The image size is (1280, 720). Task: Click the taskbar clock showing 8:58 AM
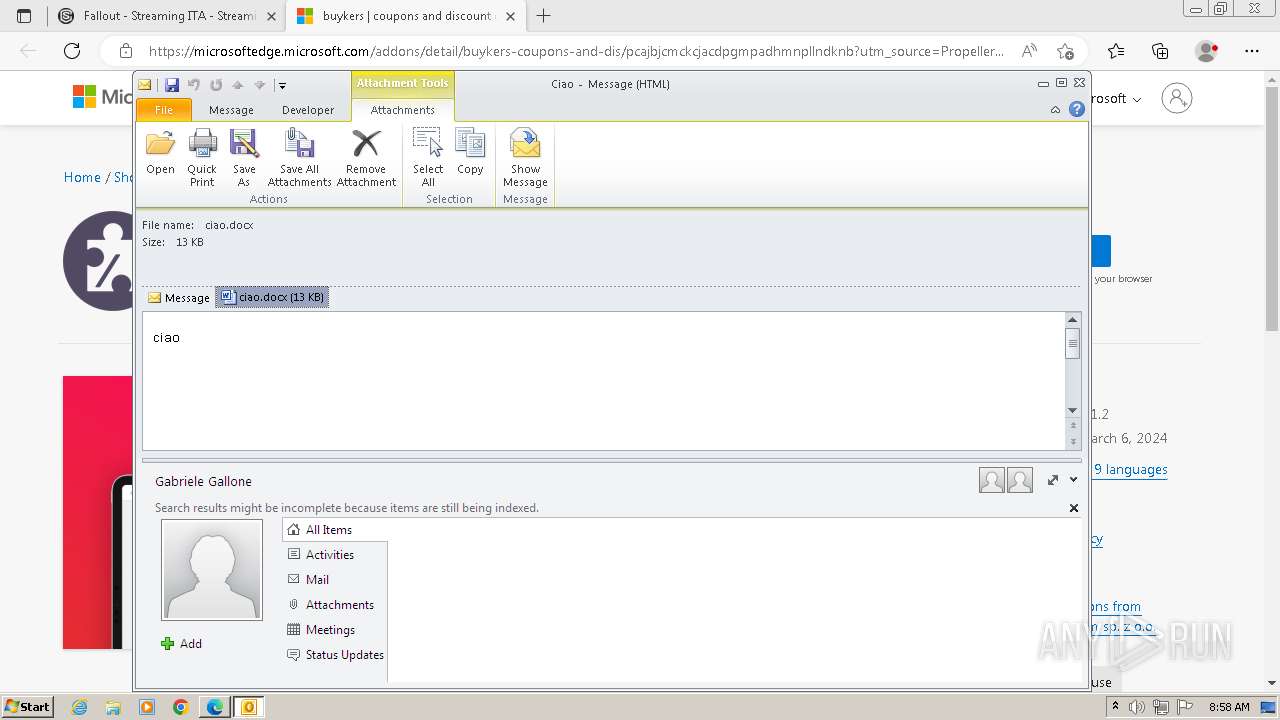pyautogui.click(x=1229, y=707)
